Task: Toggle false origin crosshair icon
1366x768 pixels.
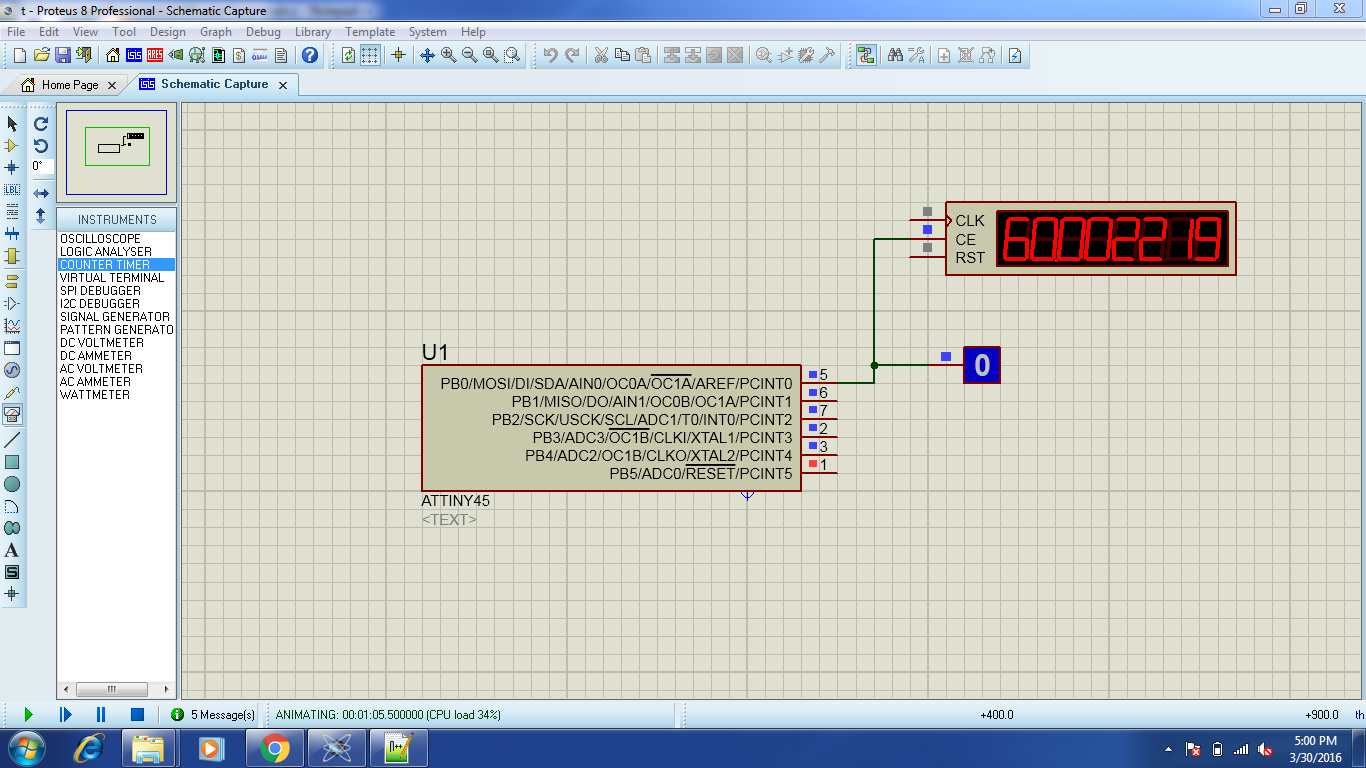Action: tap(398, 55)
